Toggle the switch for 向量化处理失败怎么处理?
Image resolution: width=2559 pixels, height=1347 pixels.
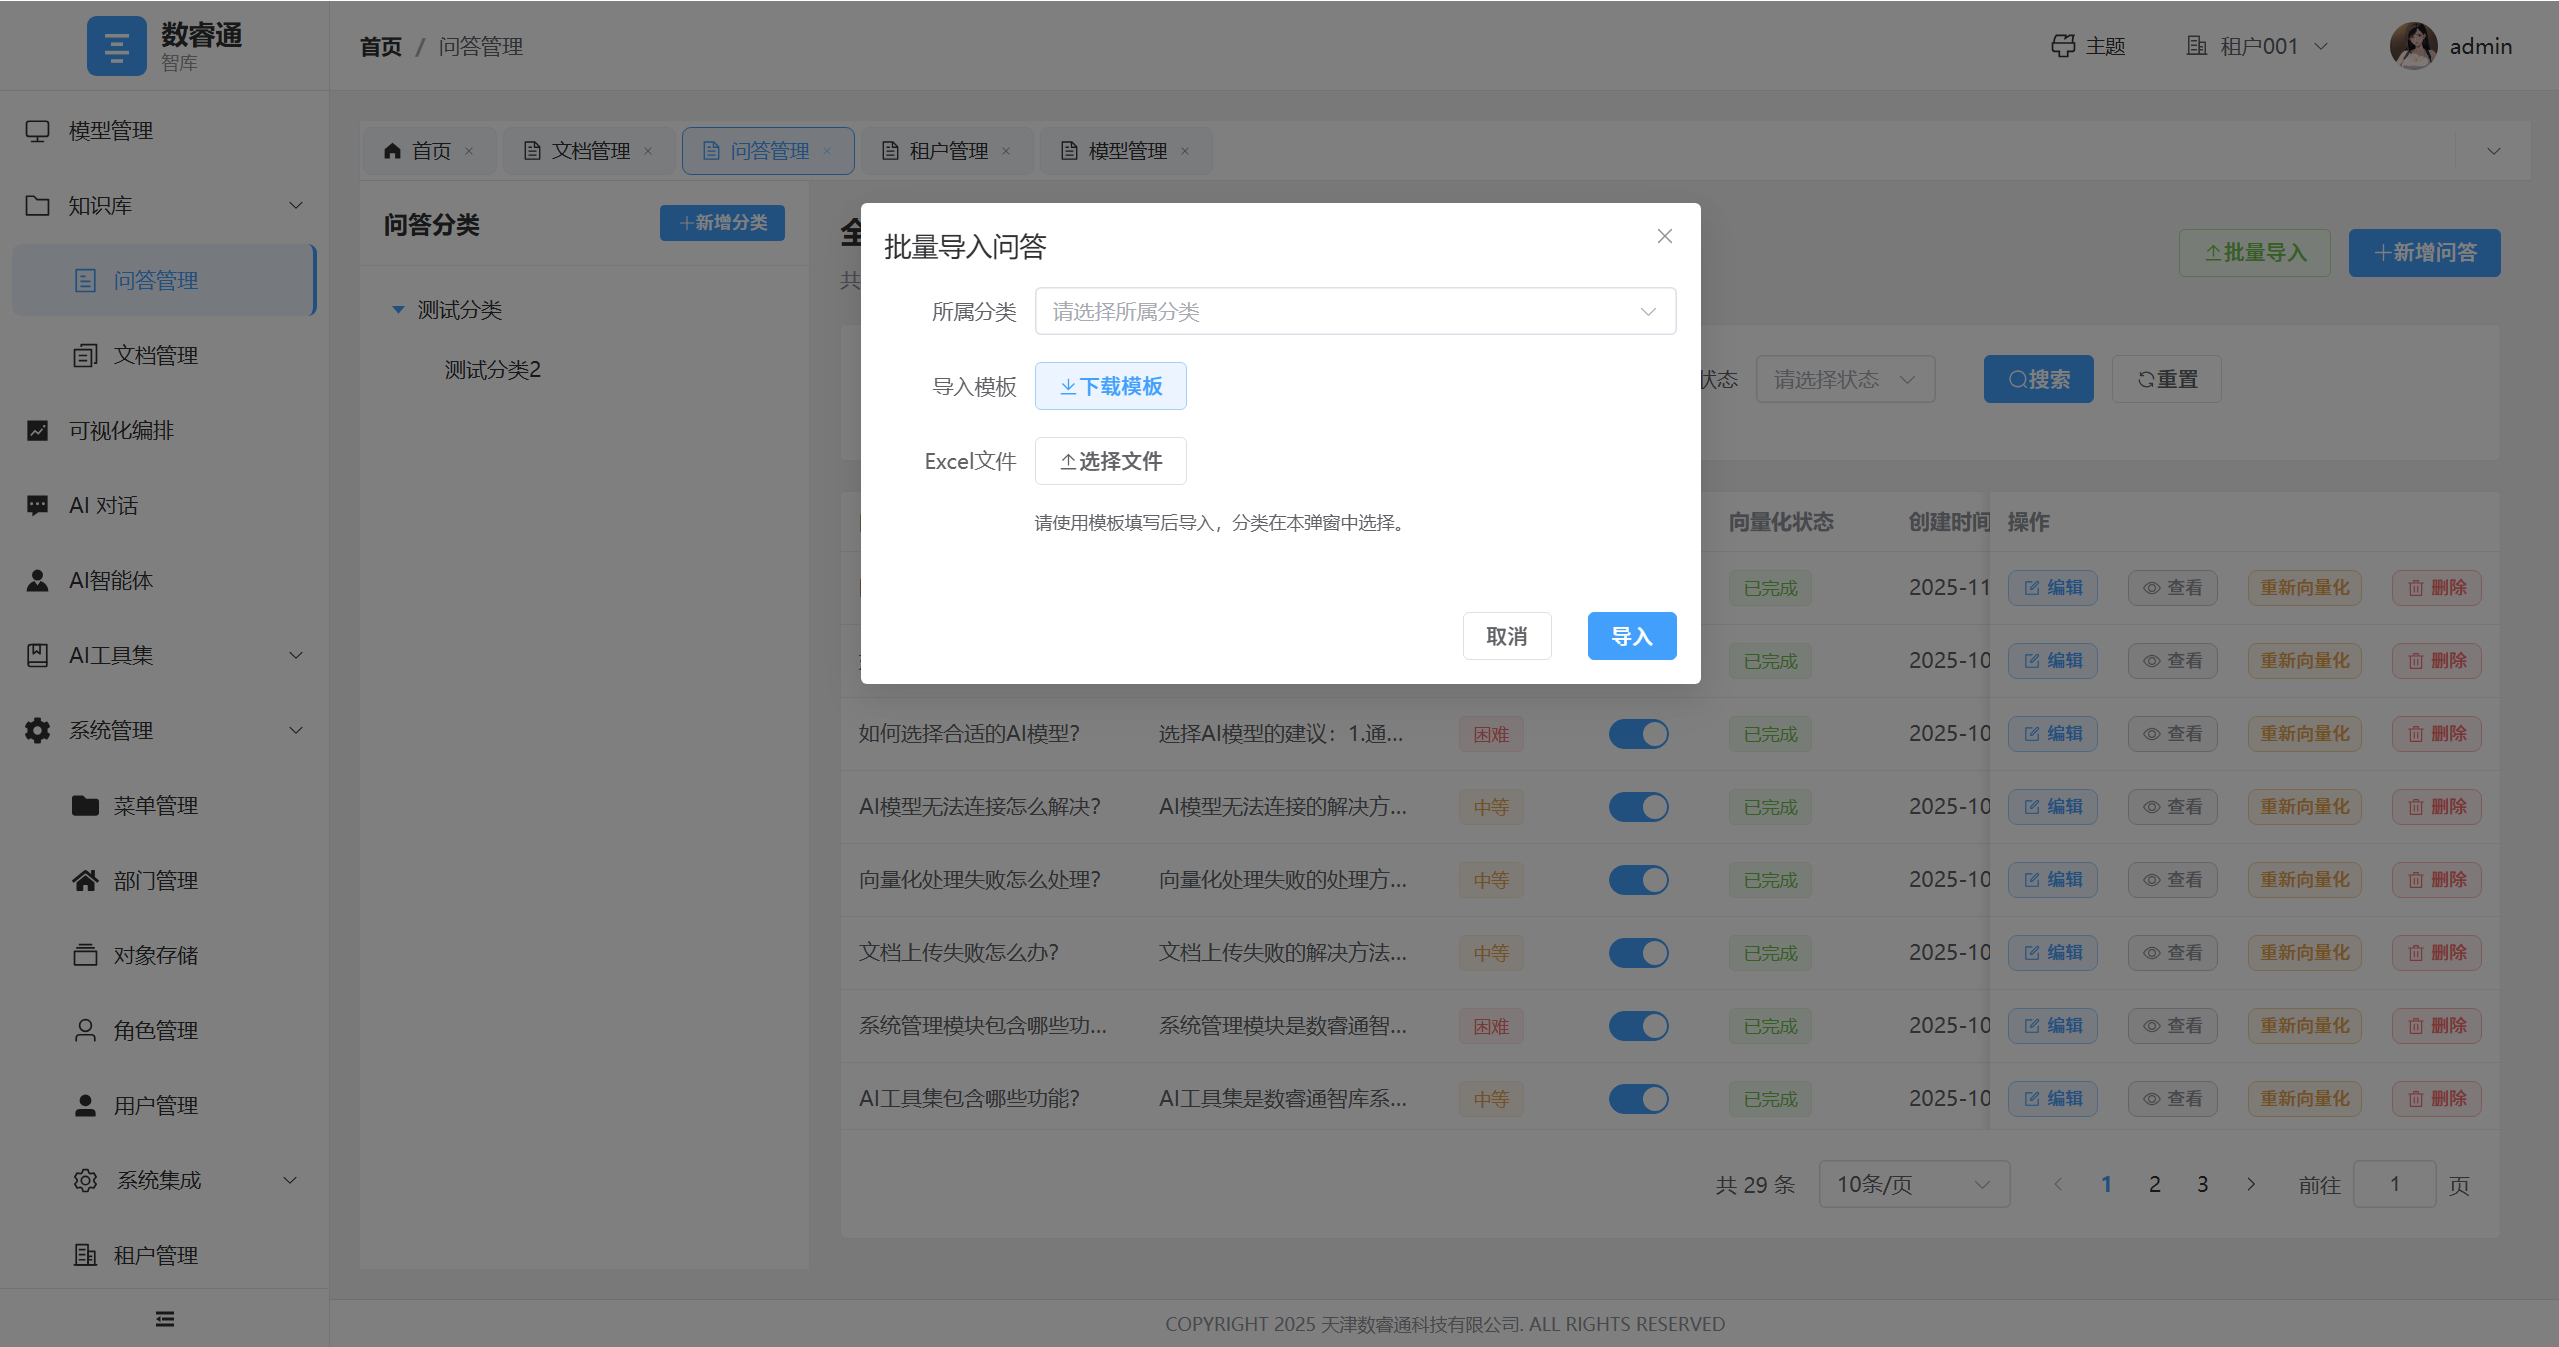tap(1638, 880)
